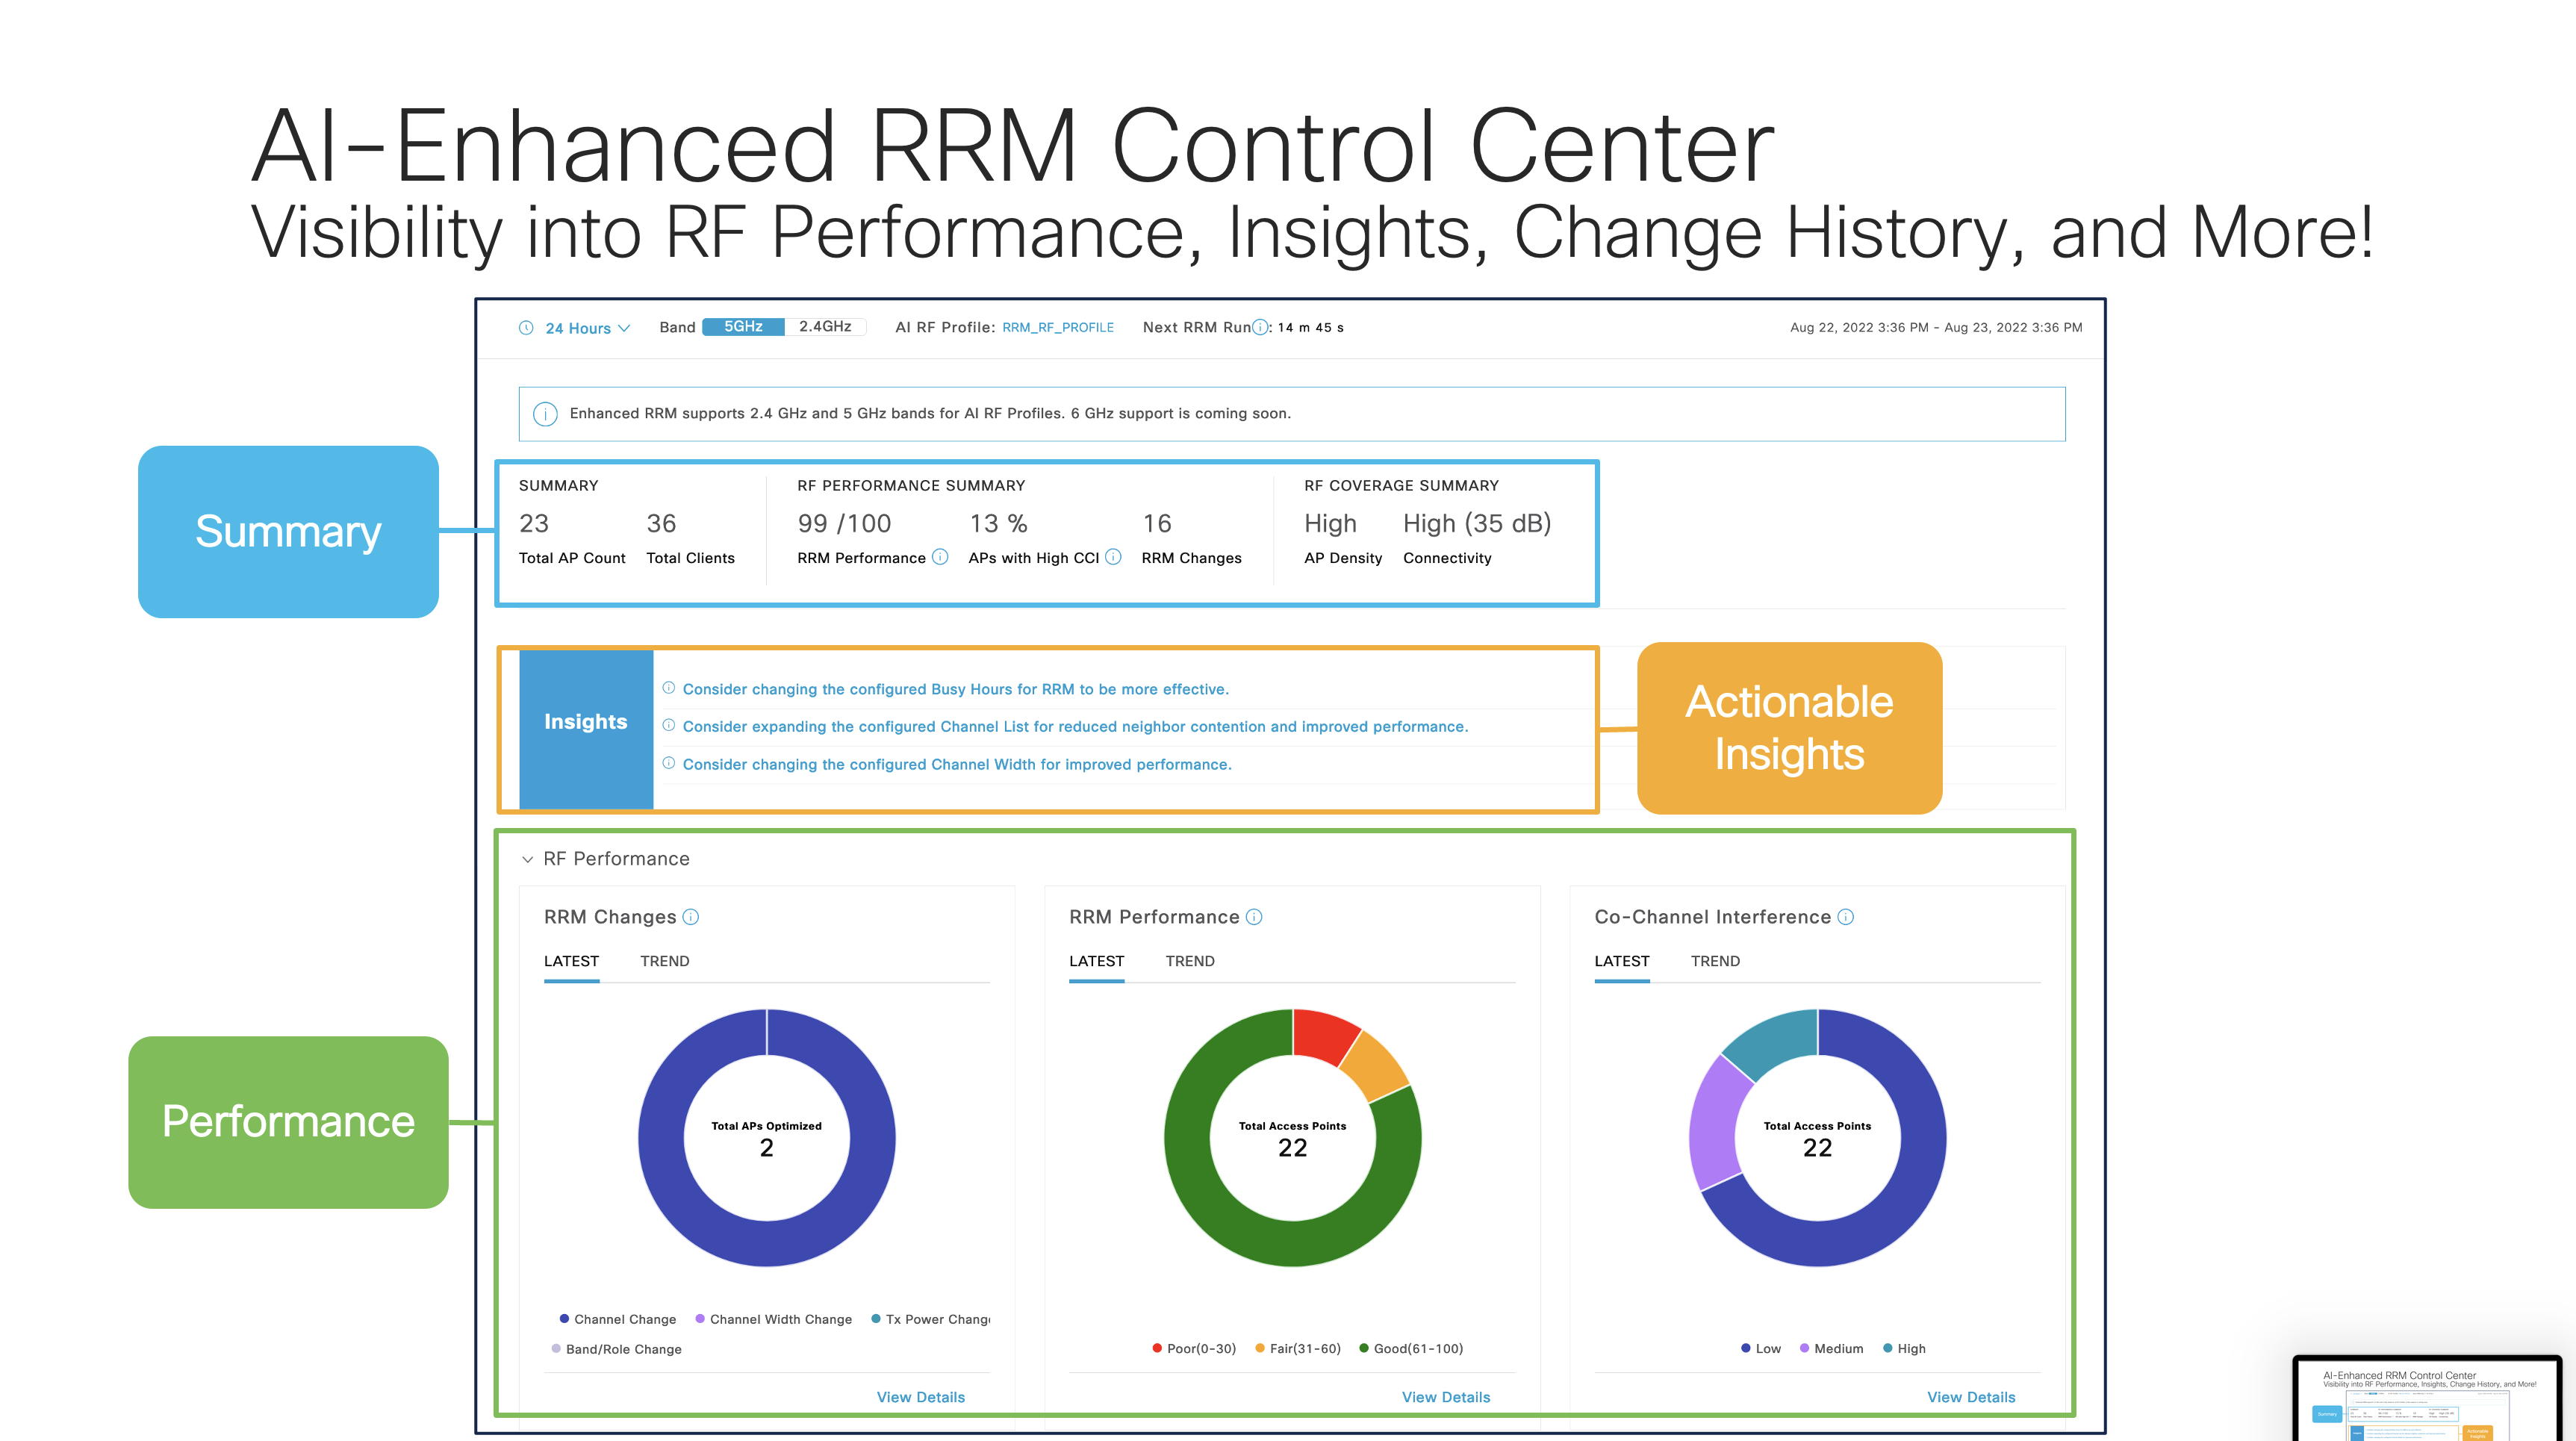Click the clock icon before 24 Hours
Viewport: 2576px width, 1441px height.
click(x=527, y=327)
